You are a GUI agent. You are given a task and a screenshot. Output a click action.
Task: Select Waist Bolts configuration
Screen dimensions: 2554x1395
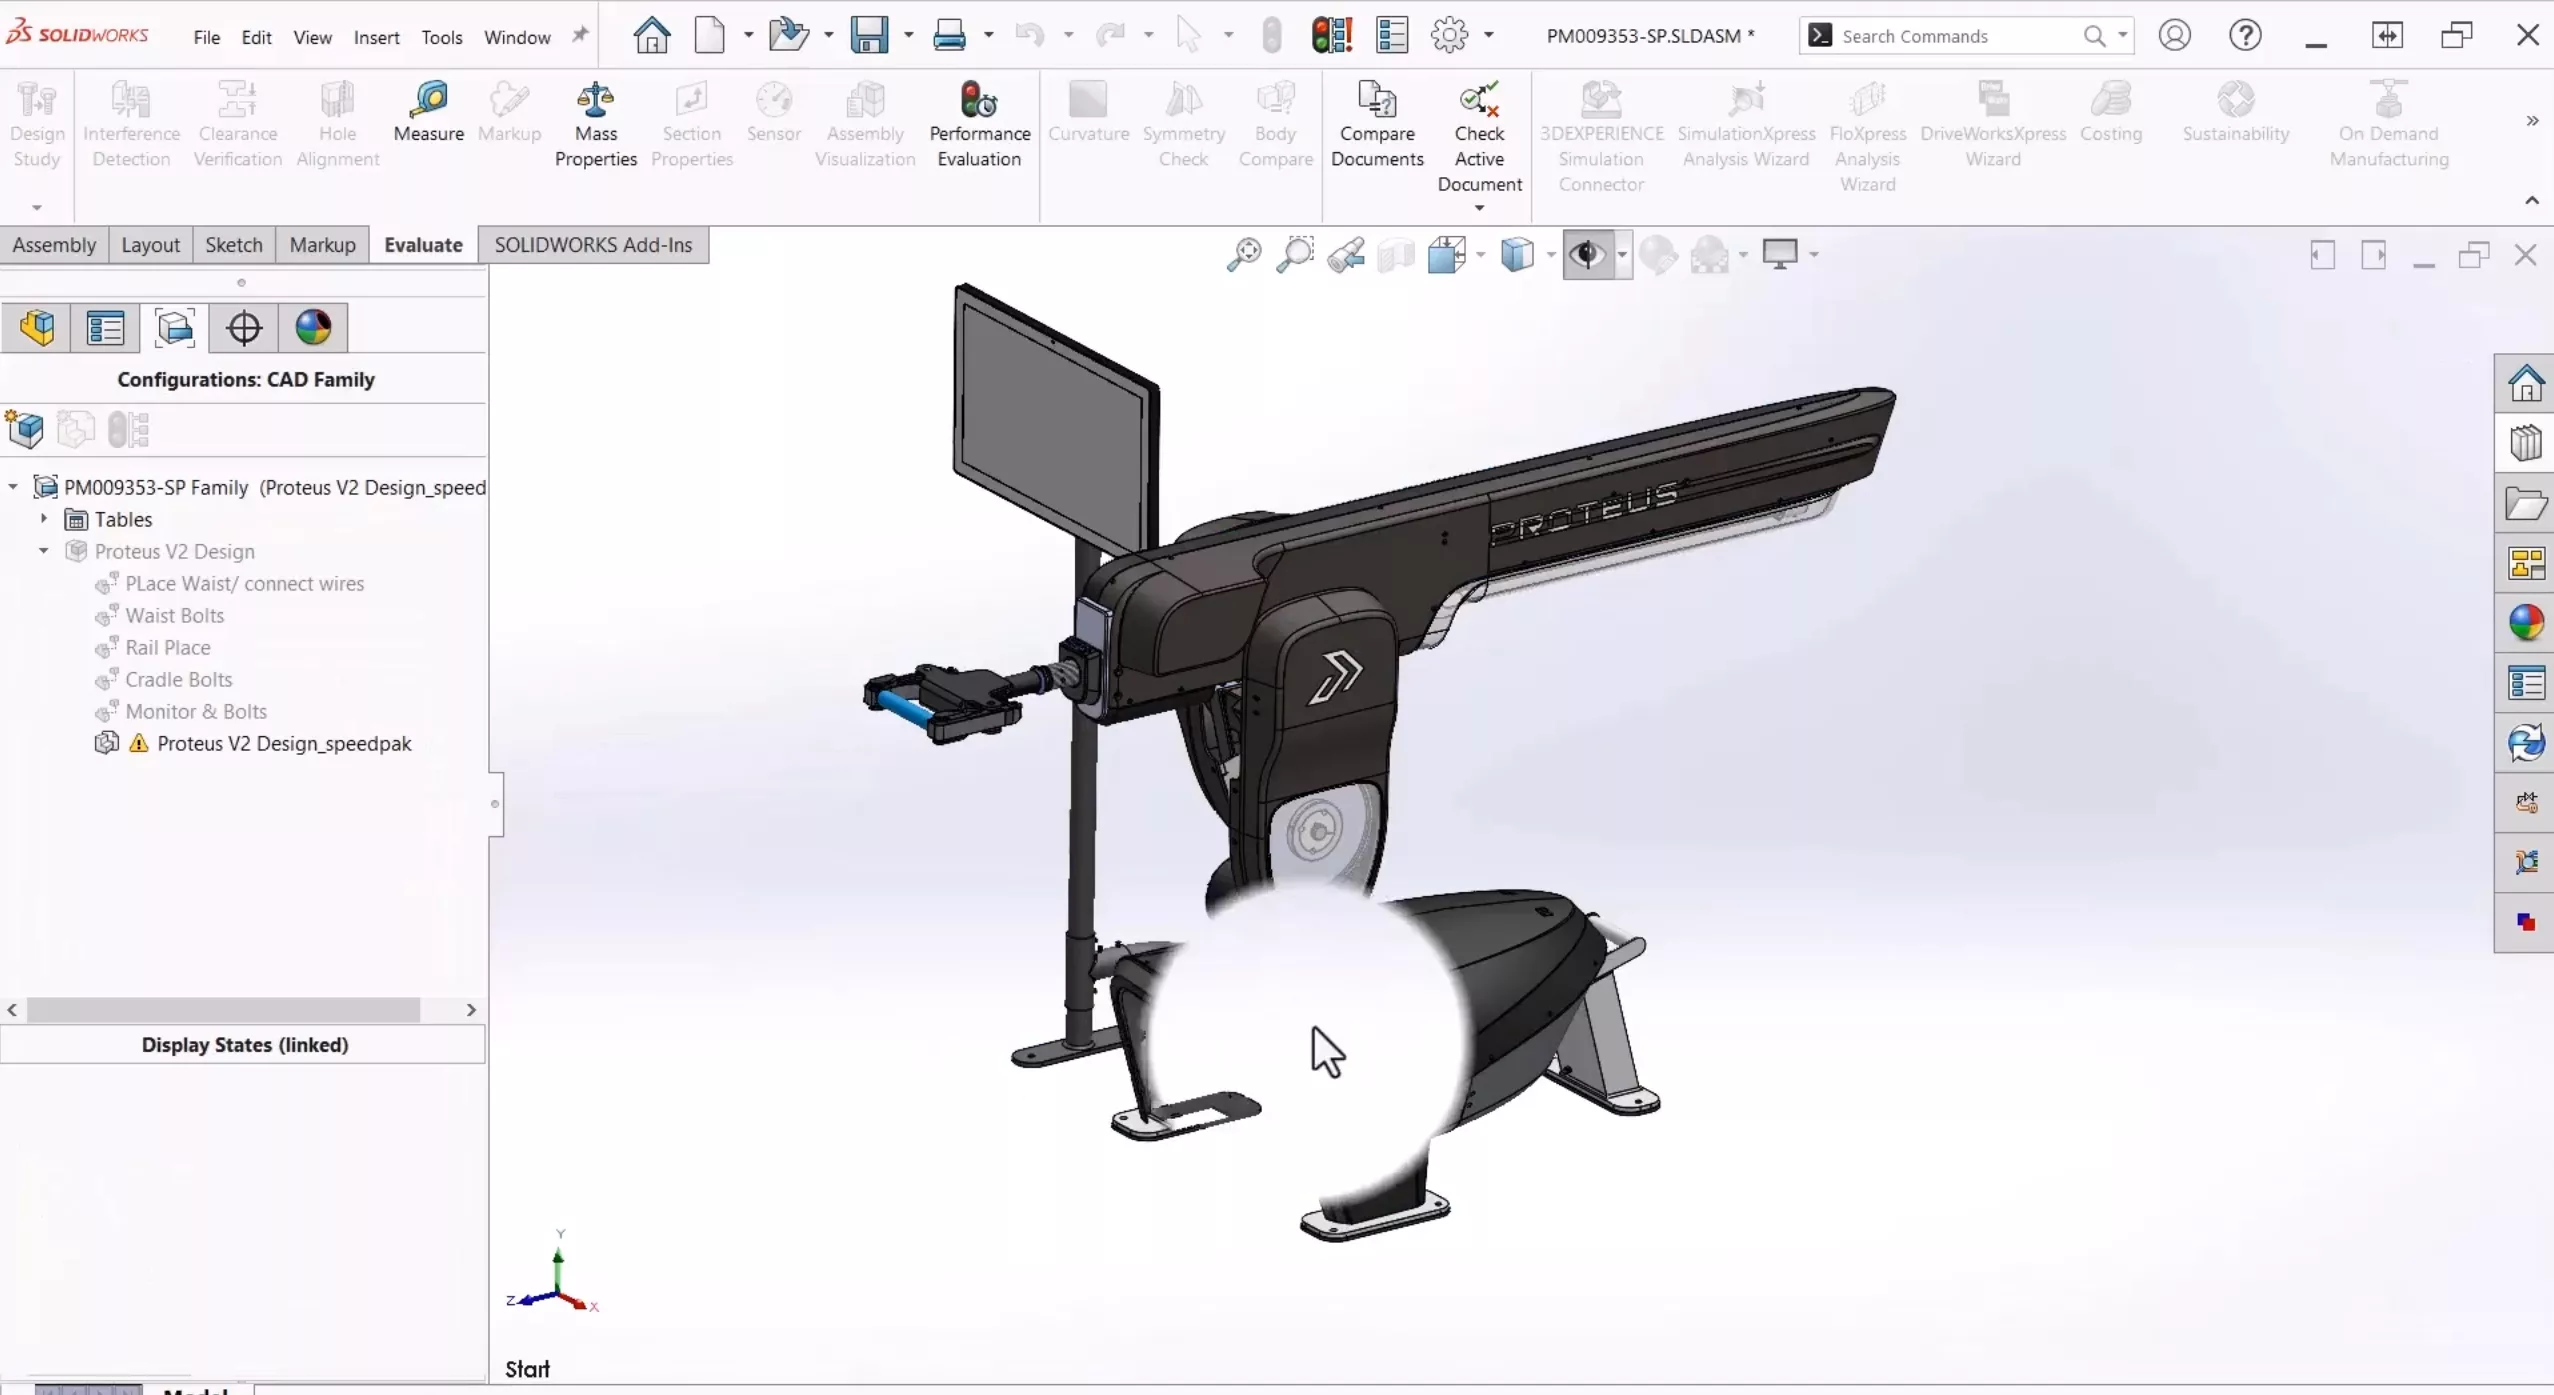pos(174,615)
